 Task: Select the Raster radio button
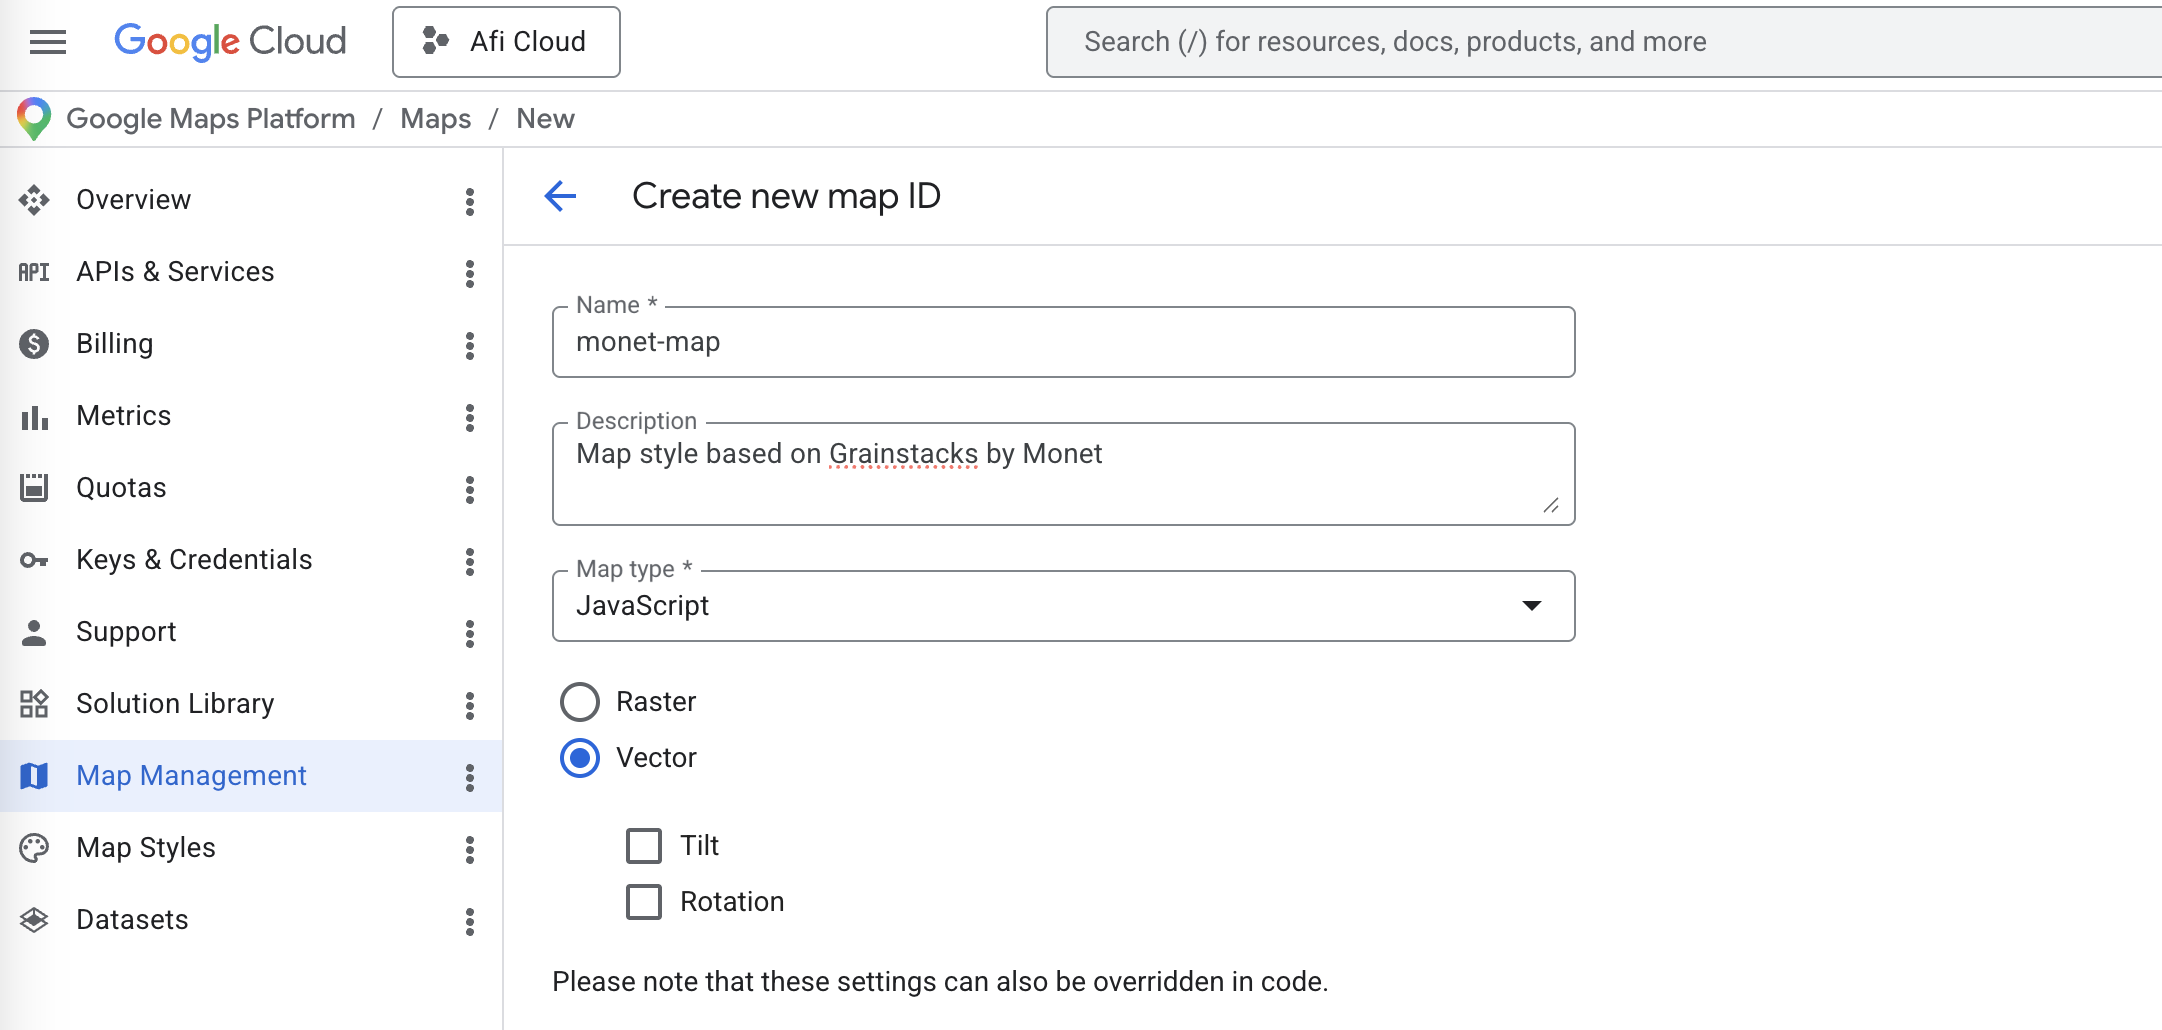click(580, 702)
